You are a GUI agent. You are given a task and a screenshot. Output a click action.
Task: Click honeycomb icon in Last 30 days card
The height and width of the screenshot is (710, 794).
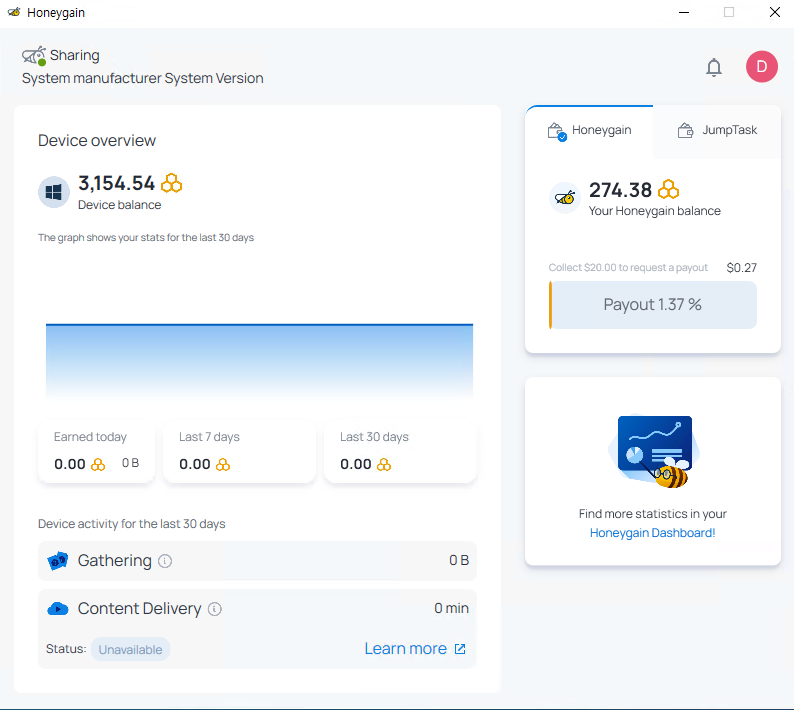[384, 464]
